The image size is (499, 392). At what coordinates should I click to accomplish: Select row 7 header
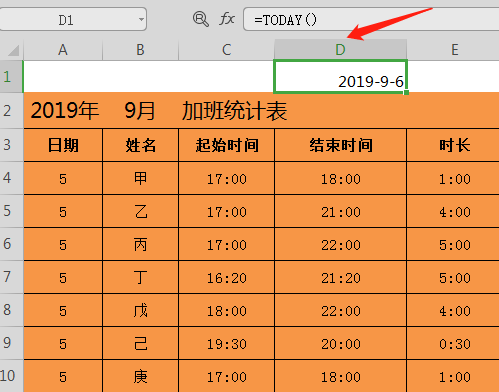click(x=11, y=277)
